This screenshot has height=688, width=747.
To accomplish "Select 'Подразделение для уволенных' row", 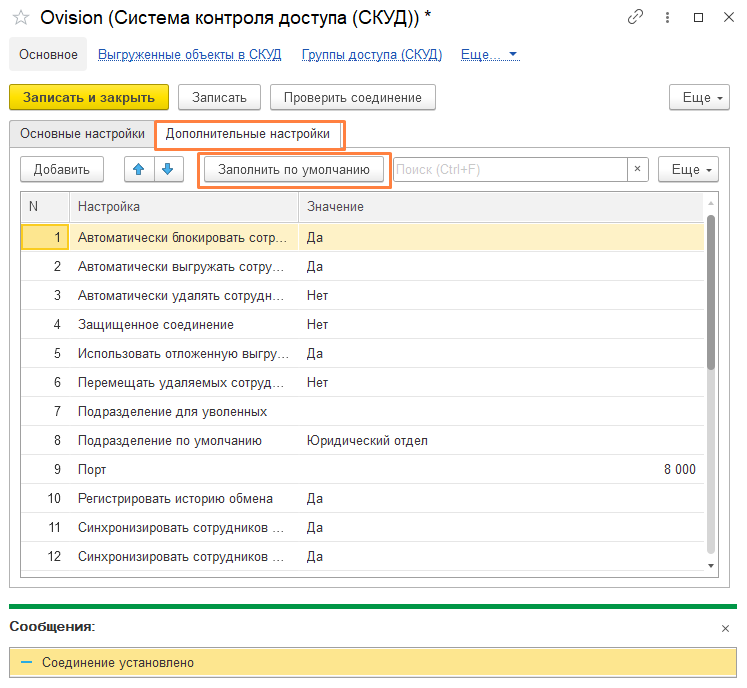I will click(x=363, y=412).
